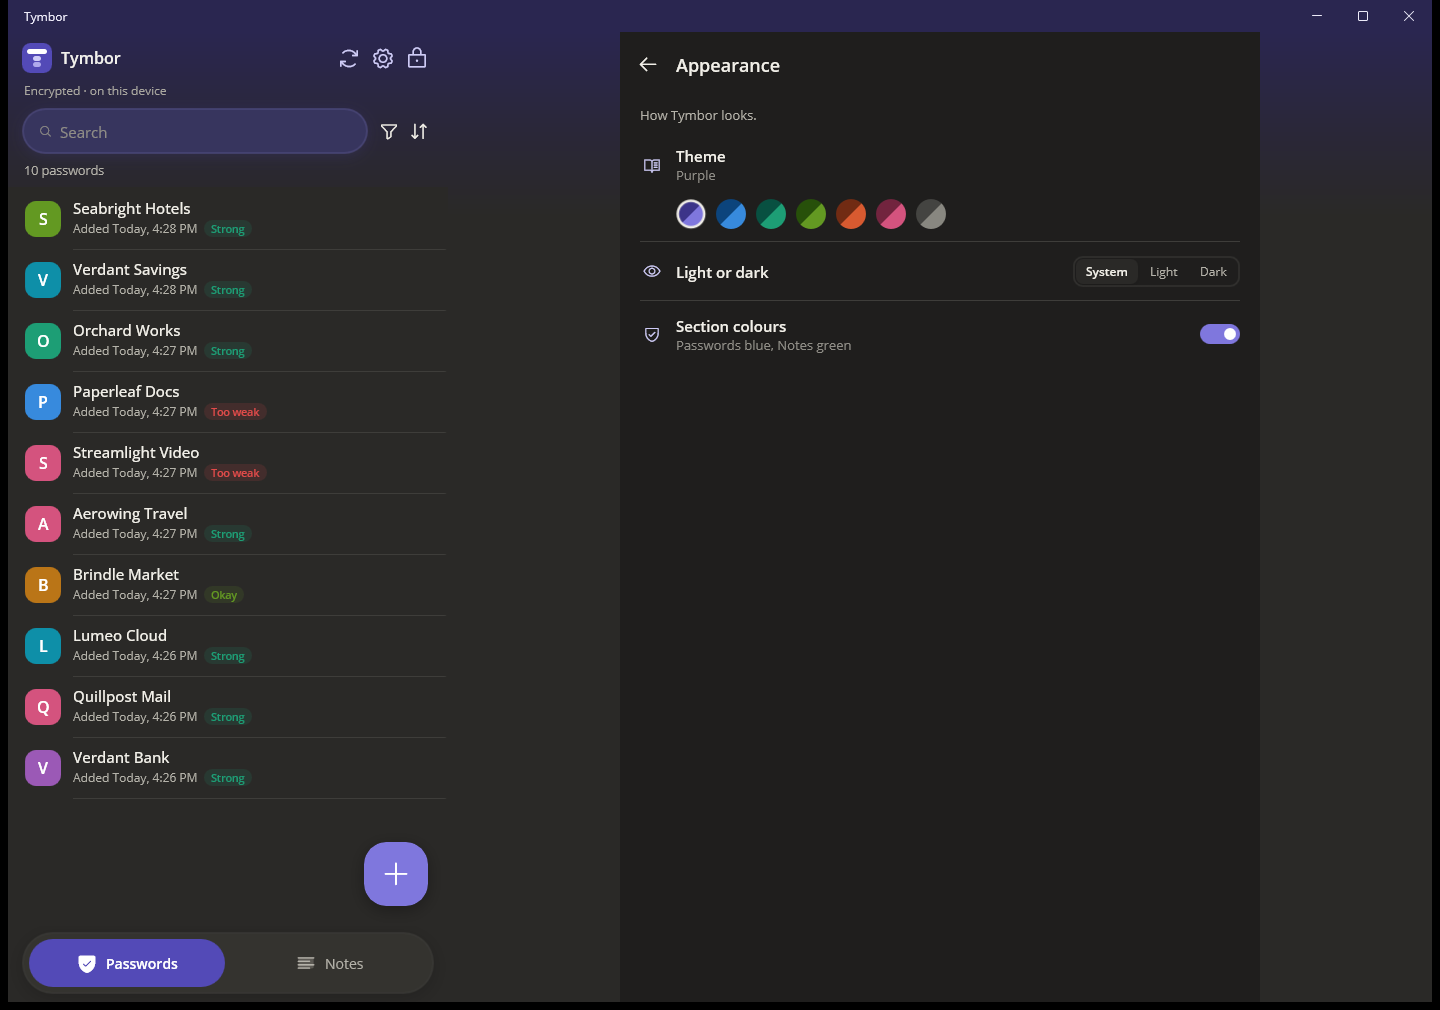Click the Aerowing Travel avatar icon
Viewport: 1440px width, 1010px height.
pyautogui.click(x=43, y=524)
